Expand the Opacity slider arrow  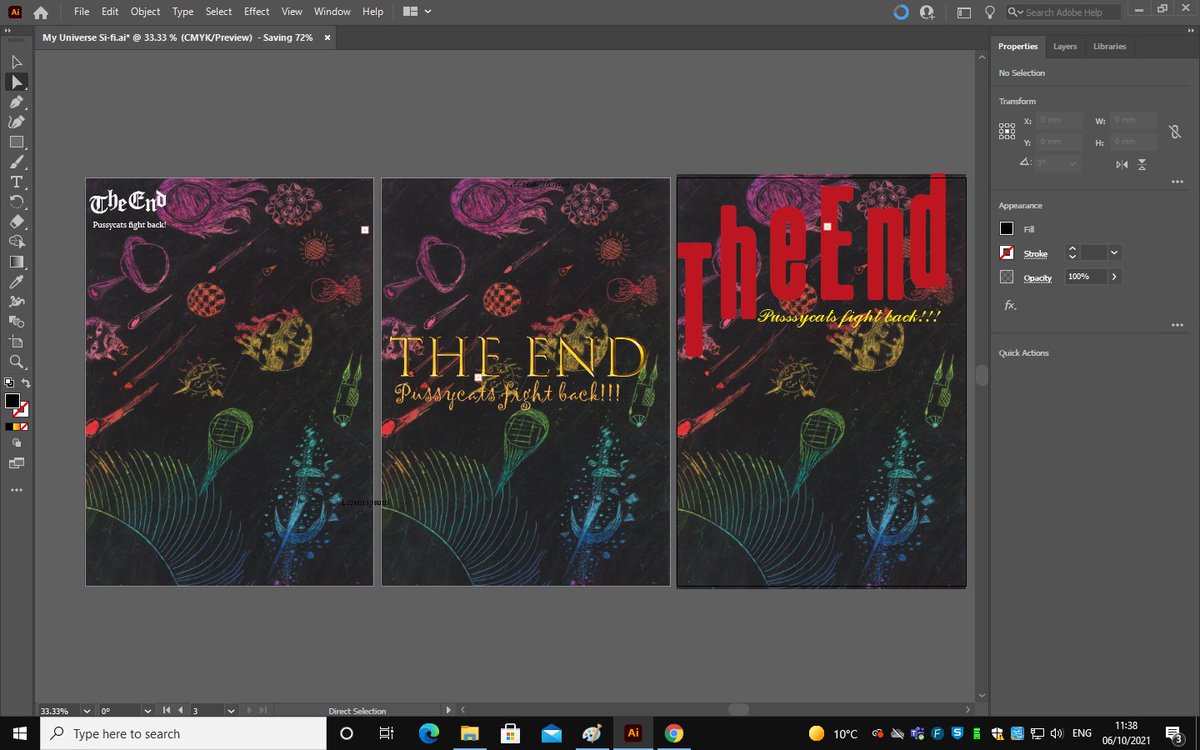pyautogui.click(x=1114, y=276)
